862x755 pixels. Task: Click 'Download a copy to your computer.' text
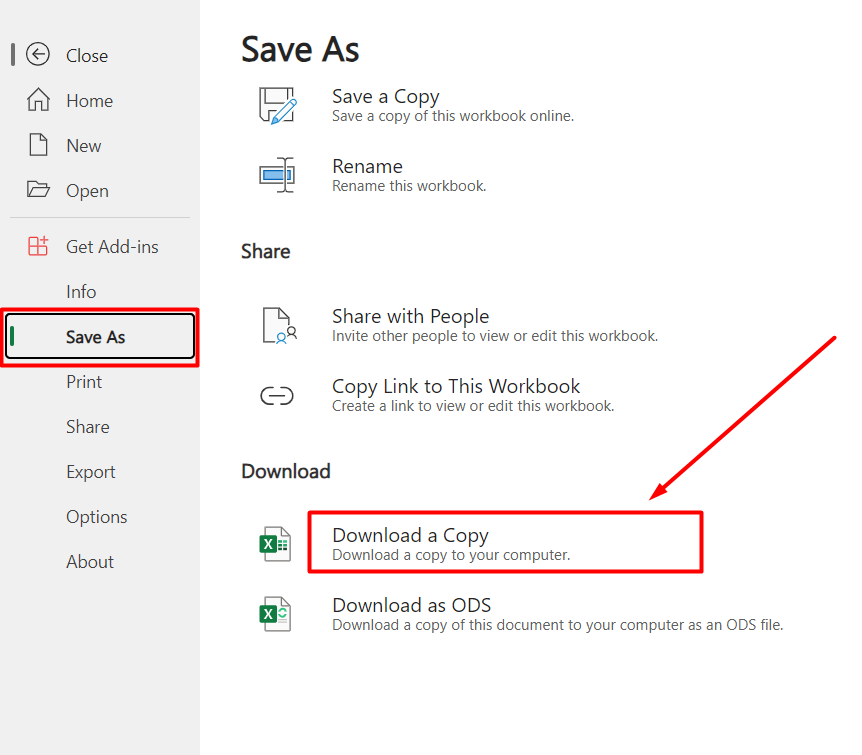[451, 555]
